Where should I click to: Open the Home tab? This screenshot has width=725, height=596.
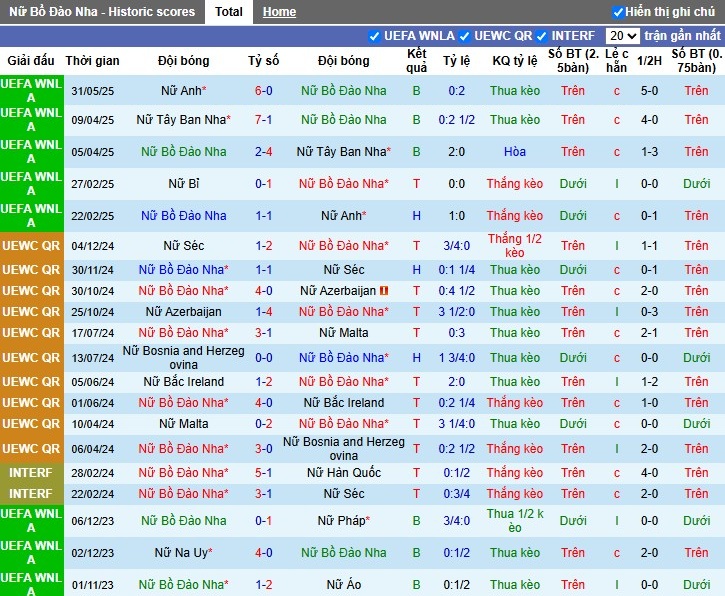click(x=279, y=12)
